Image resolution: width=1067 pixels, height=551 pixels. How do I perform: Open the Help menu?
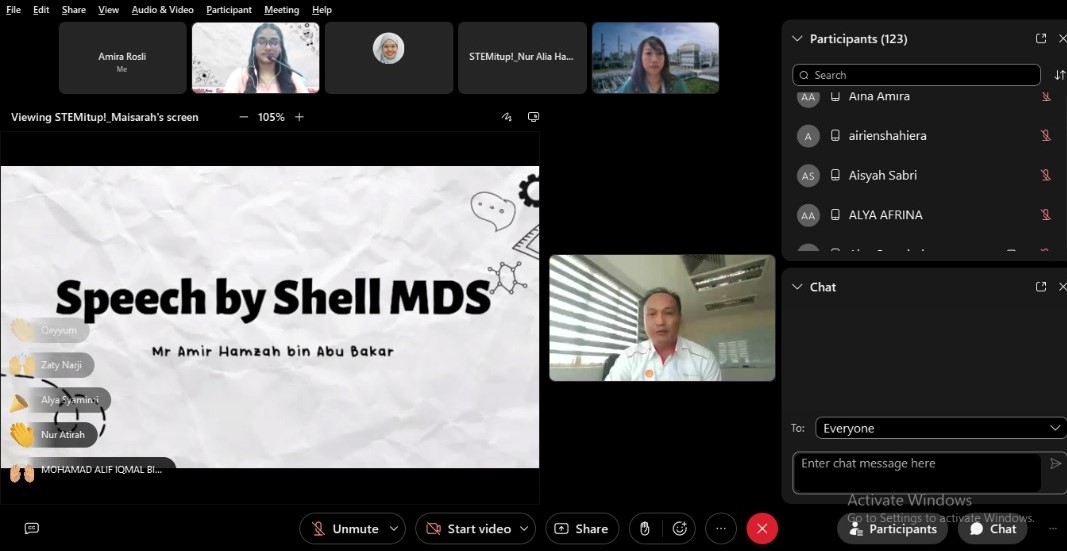coord(322,10)
